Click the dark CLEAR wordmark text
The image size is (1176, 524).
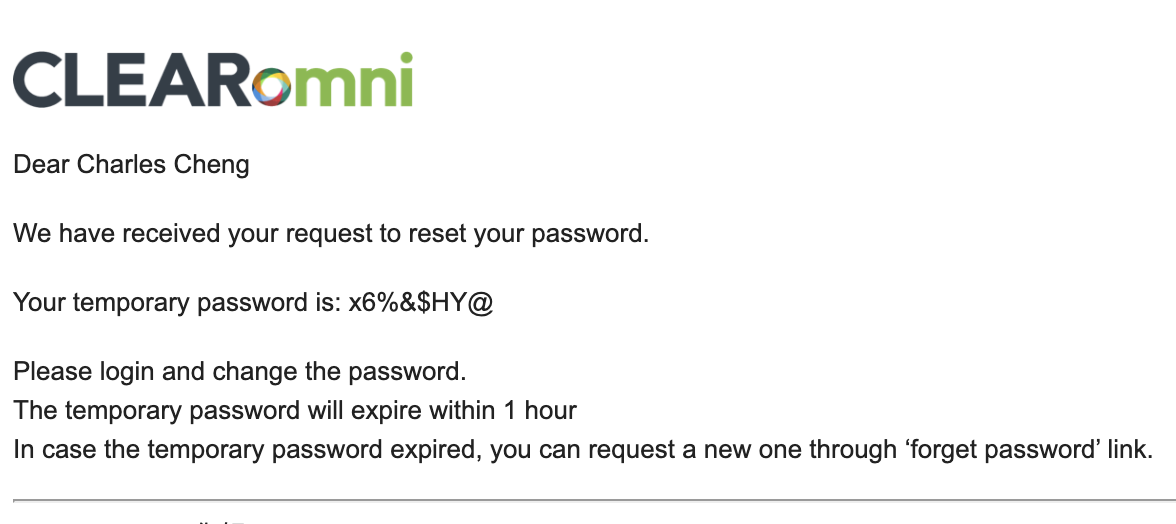click(132, 79)
